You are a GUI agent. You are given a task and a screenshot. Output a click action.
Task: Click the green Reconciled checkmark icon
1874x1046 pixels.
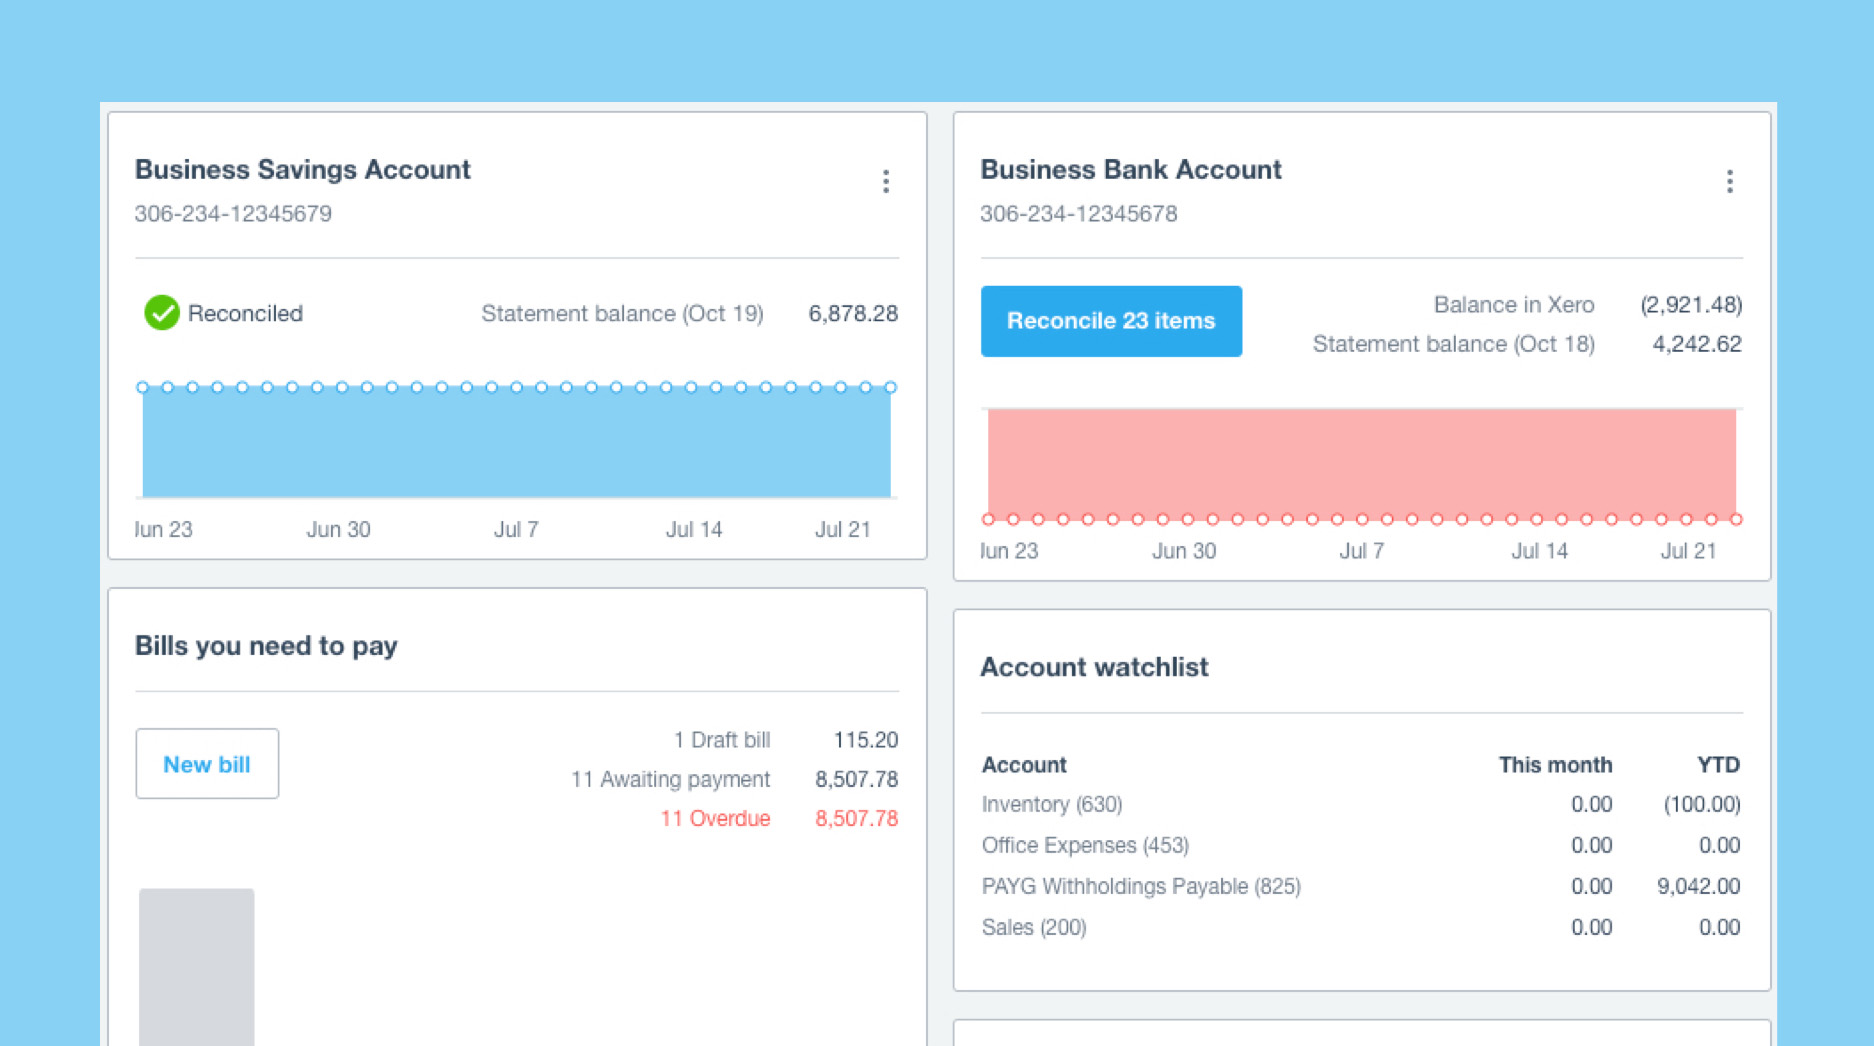point(161,313)
